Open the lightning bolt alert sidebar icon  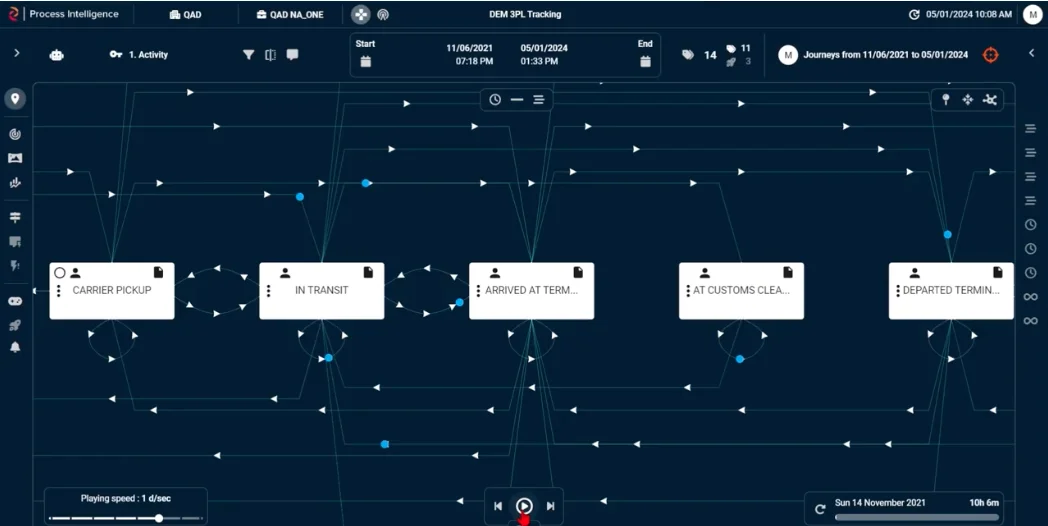pos(15,266)
